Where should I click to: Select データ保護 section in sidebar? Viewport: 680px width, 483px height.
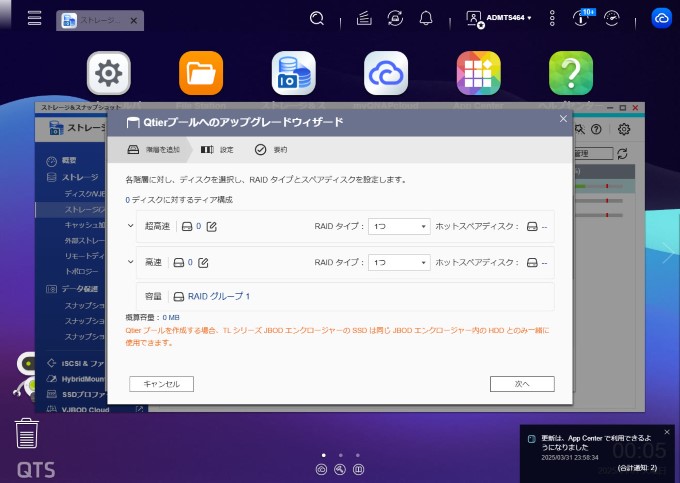pyautogui.click(x=72, y=289)
